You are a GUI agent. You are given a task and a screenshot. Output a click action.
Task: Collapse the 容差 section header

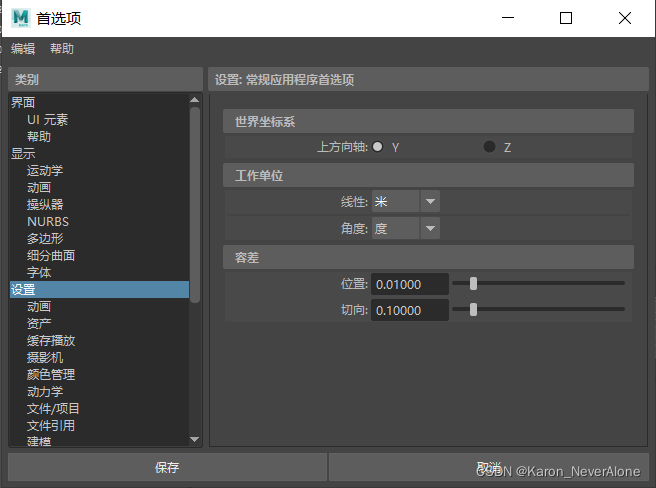click(x=428, y=257)
